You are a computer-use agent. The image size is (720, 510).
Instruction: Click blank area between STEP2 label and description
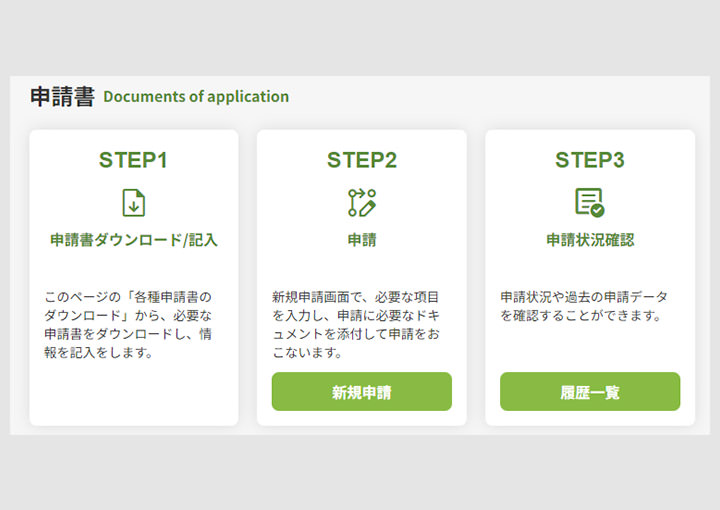click(x=361, y=268)
